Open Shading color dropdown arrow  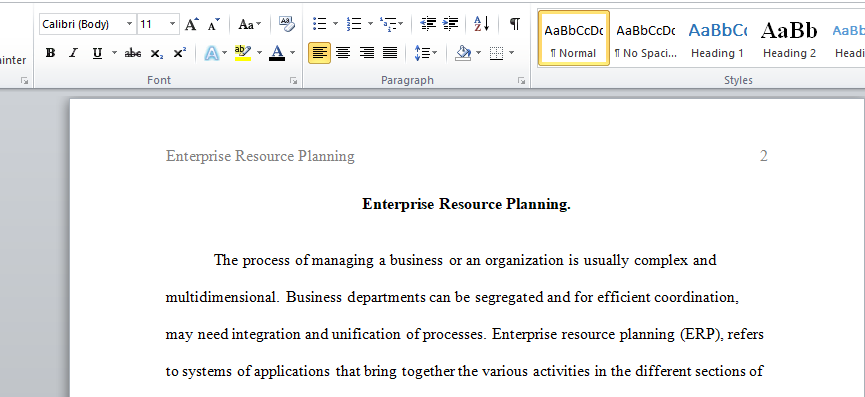pos(478,53)
